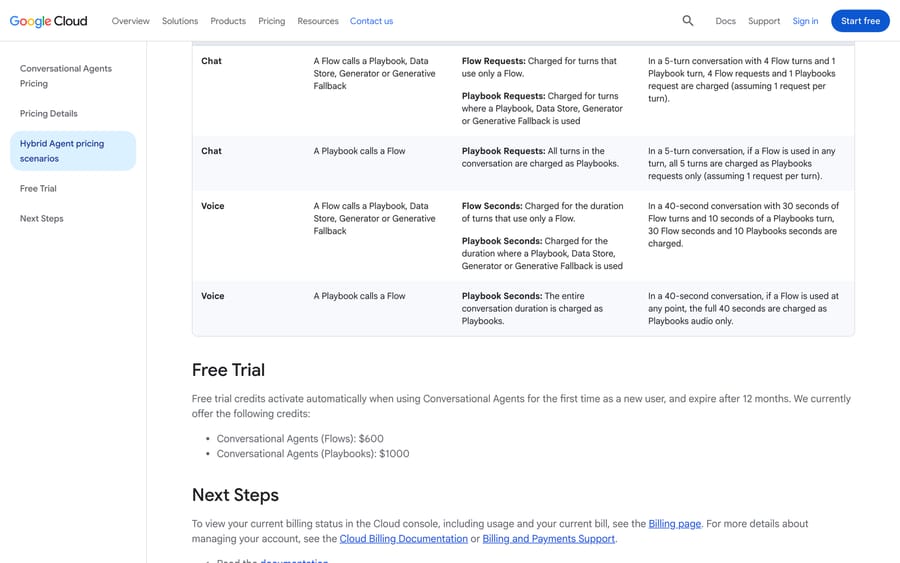Go to Docs

pos(726,21)
